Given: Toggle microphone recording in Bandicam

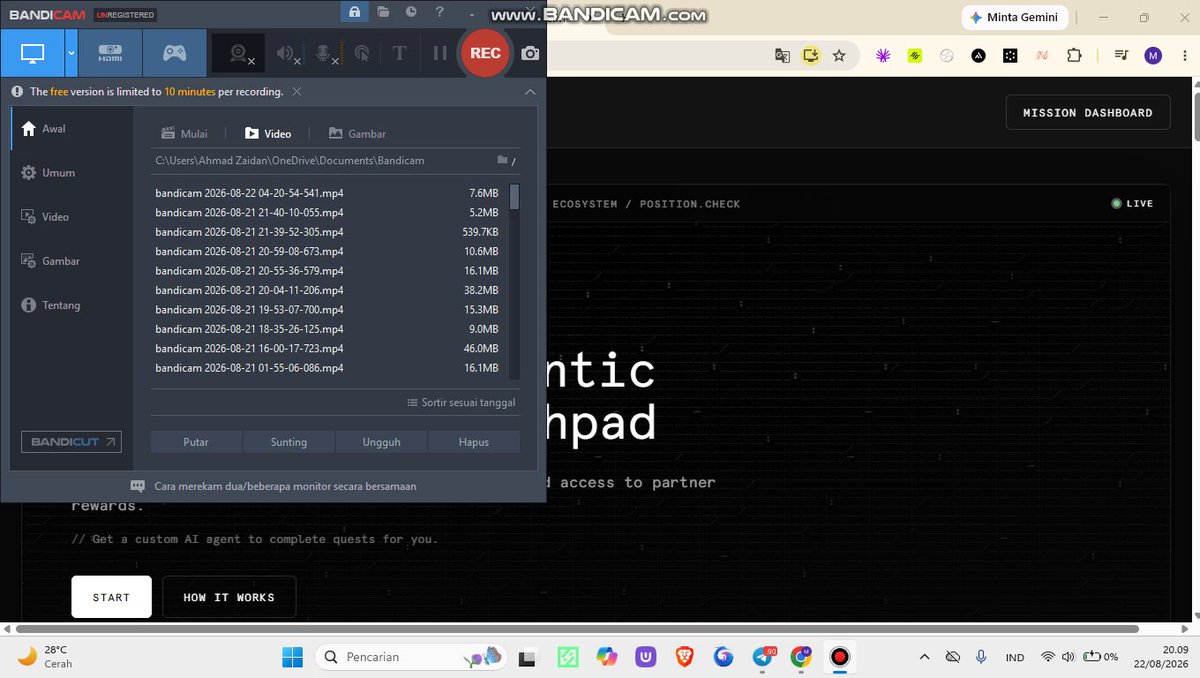Looking at the screenshot, I should pyautogui.click(x=327, y=54).
